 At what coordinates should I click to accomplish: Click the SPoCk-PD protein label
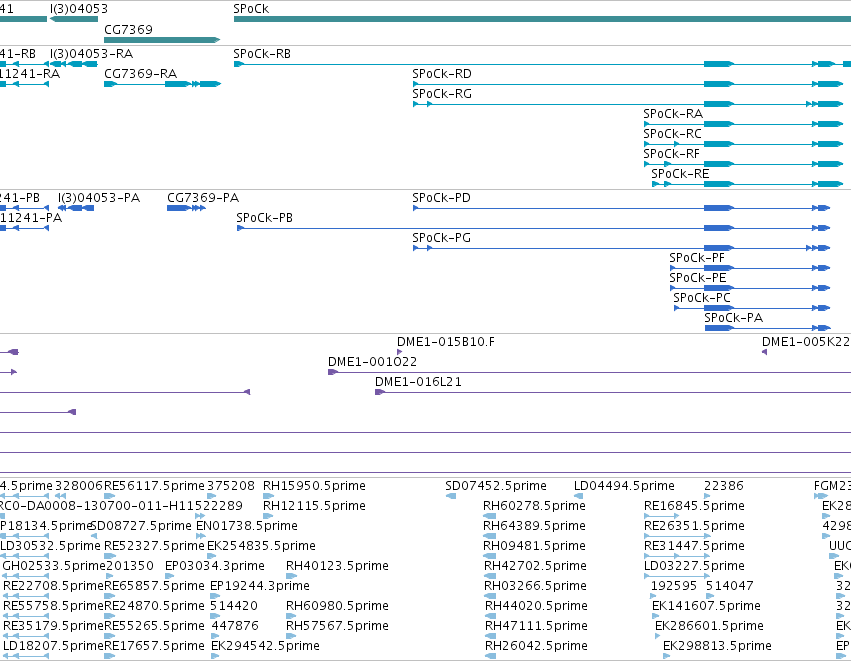coord(441,198)
